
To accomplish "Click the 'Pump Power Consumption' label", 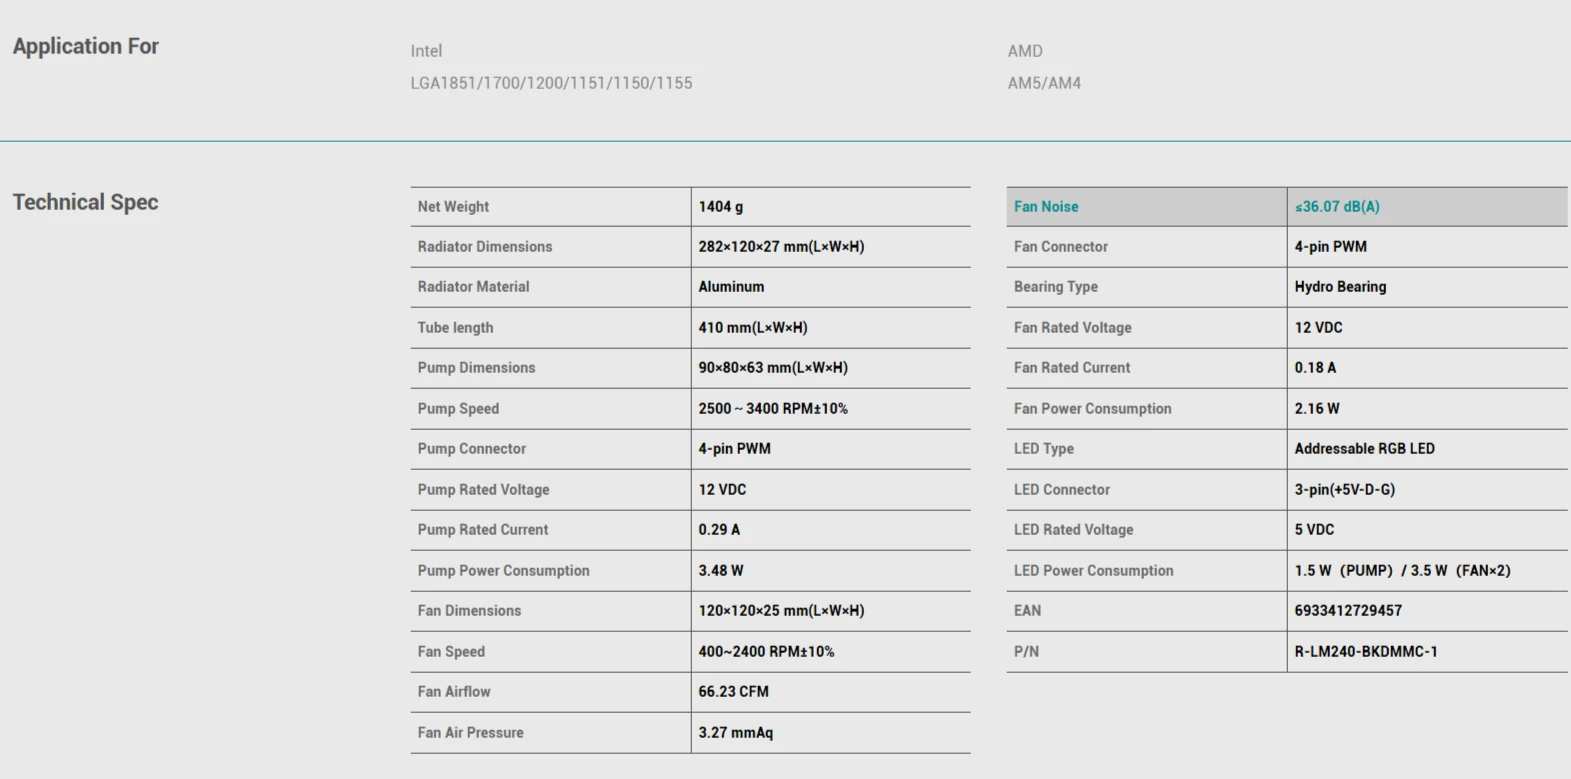I will tap(503, 571).
